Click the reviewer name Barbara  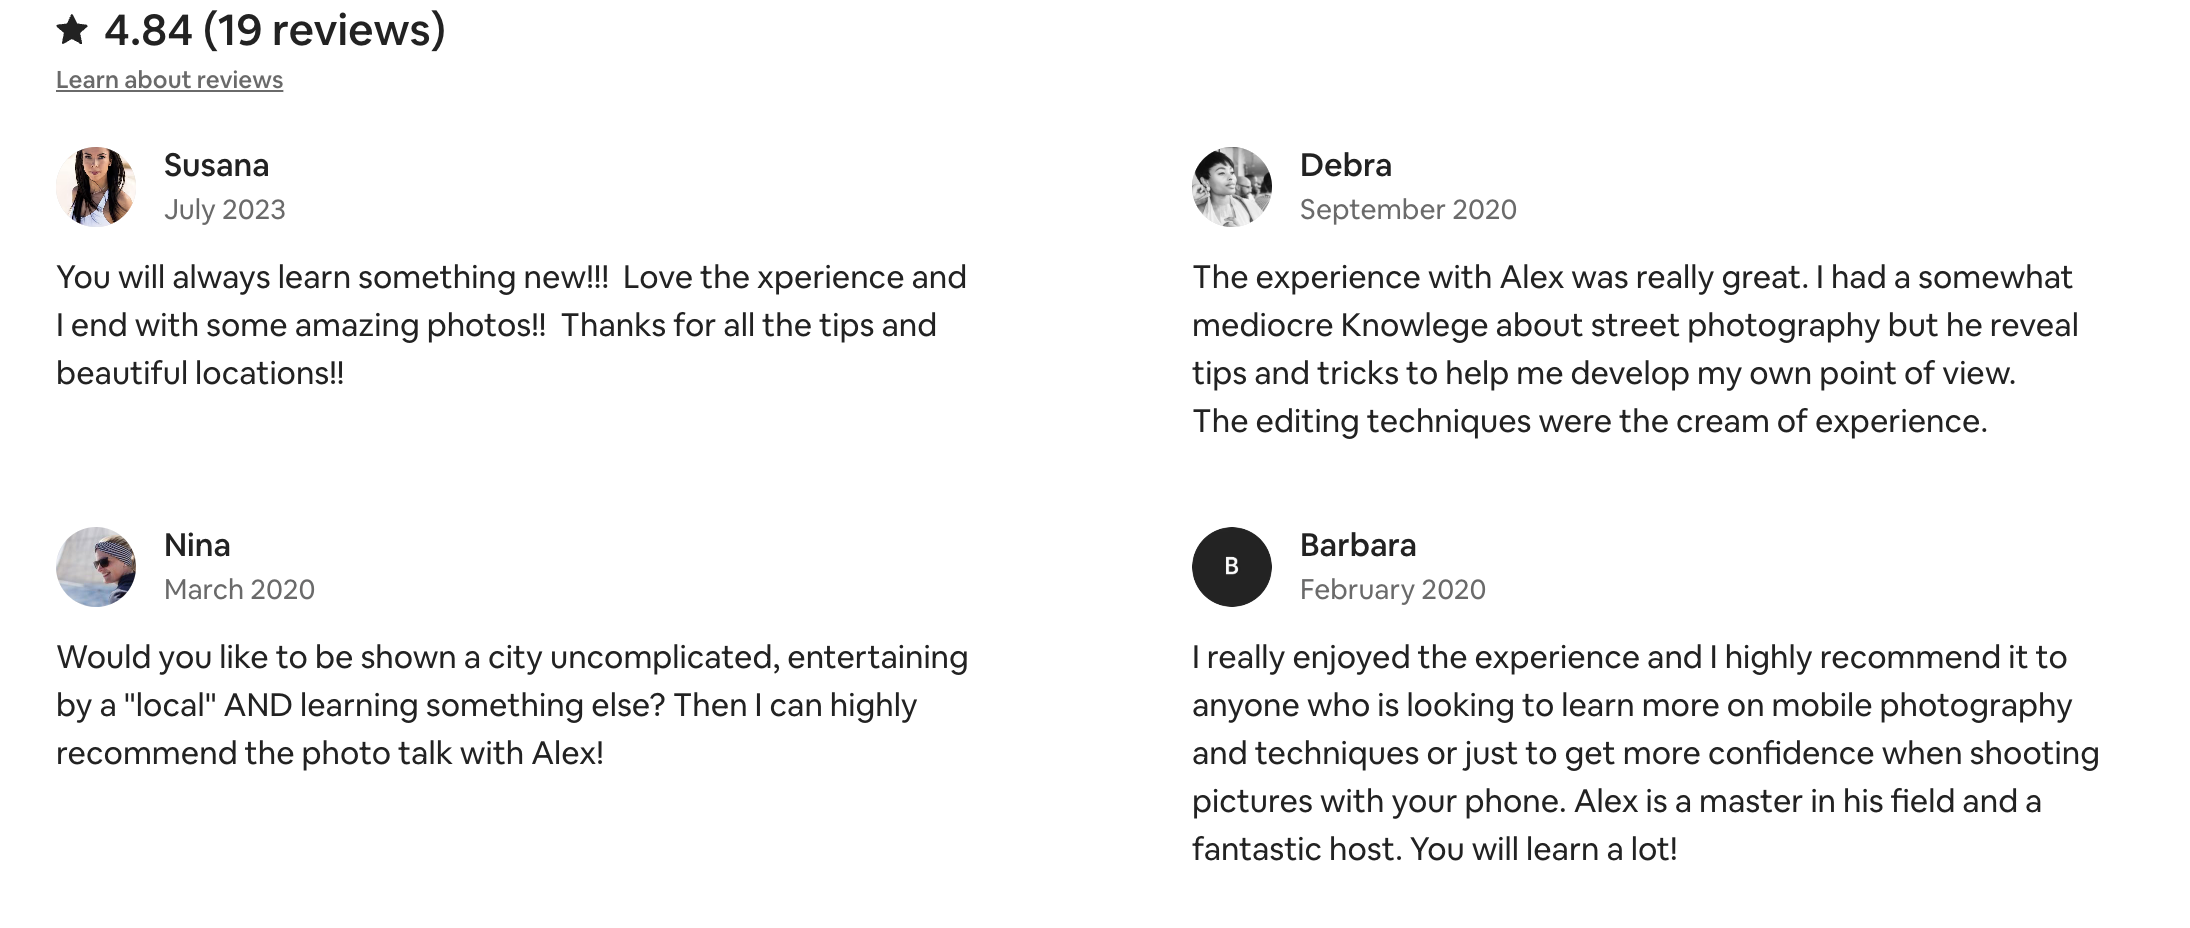click(x=1357, y=545)
